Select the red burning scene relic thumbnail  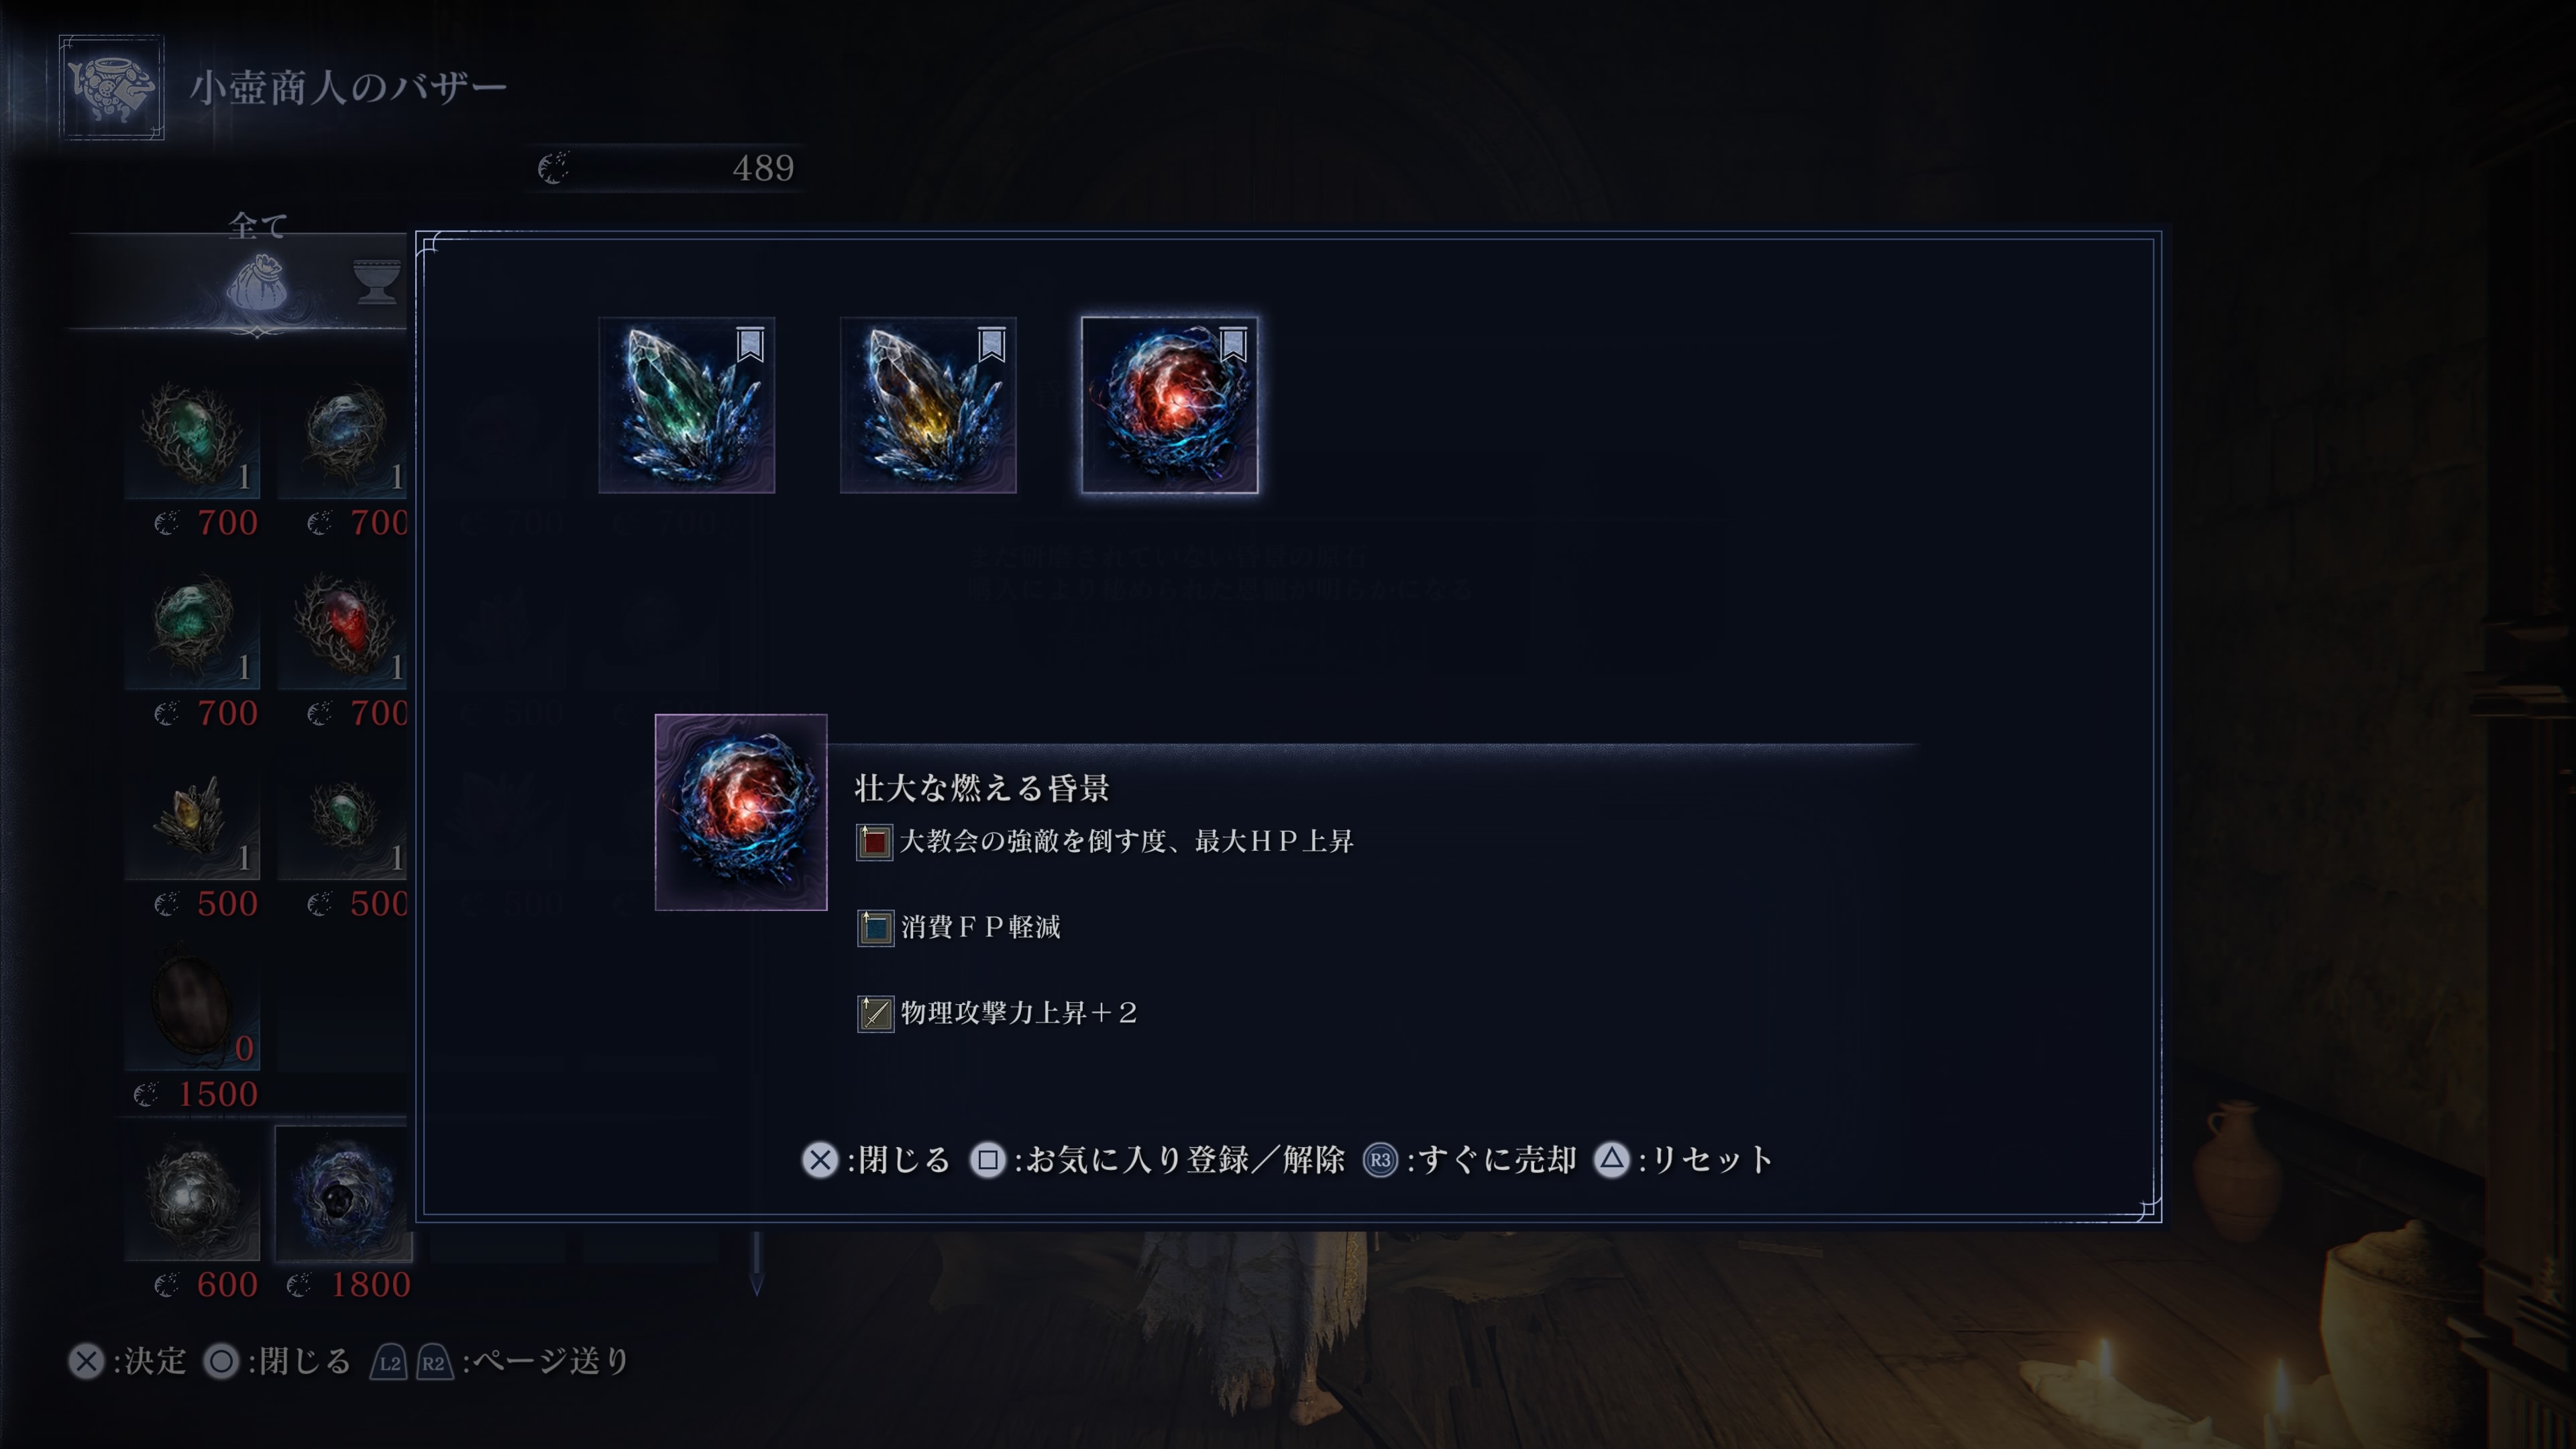pos(1170,405)
